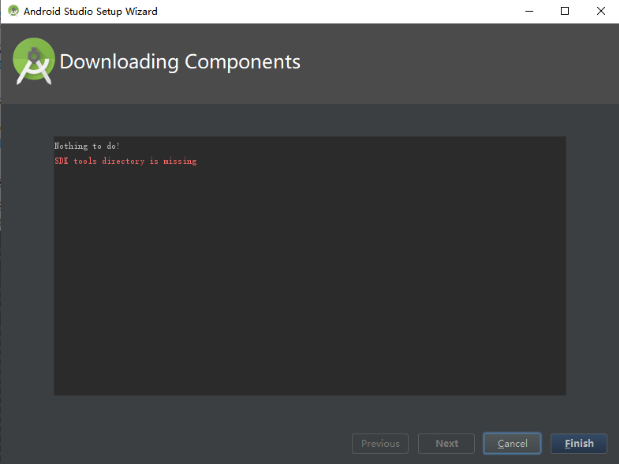Click the small Android icon in title bar

point(13,11)
